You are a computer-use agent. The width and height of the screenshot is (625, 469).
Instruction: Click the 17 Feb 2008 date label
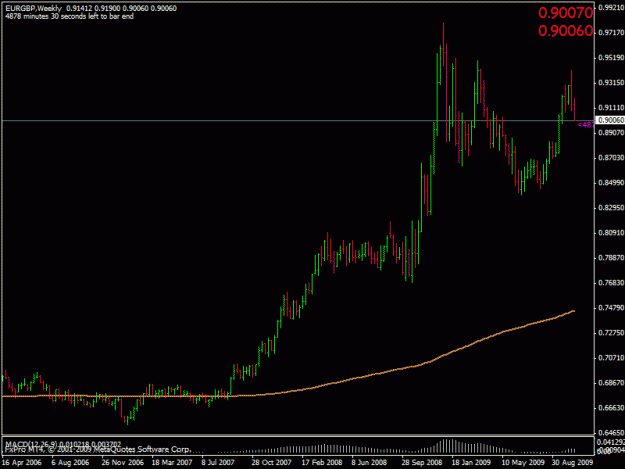pyautogui.click(x=322, y=463)
